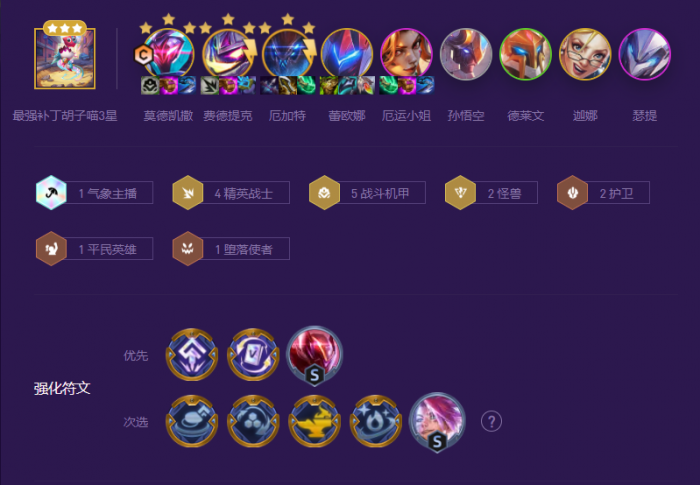Click the 厄运小姐 champion portrait
700x485 pixels.
tap(406, 54)
